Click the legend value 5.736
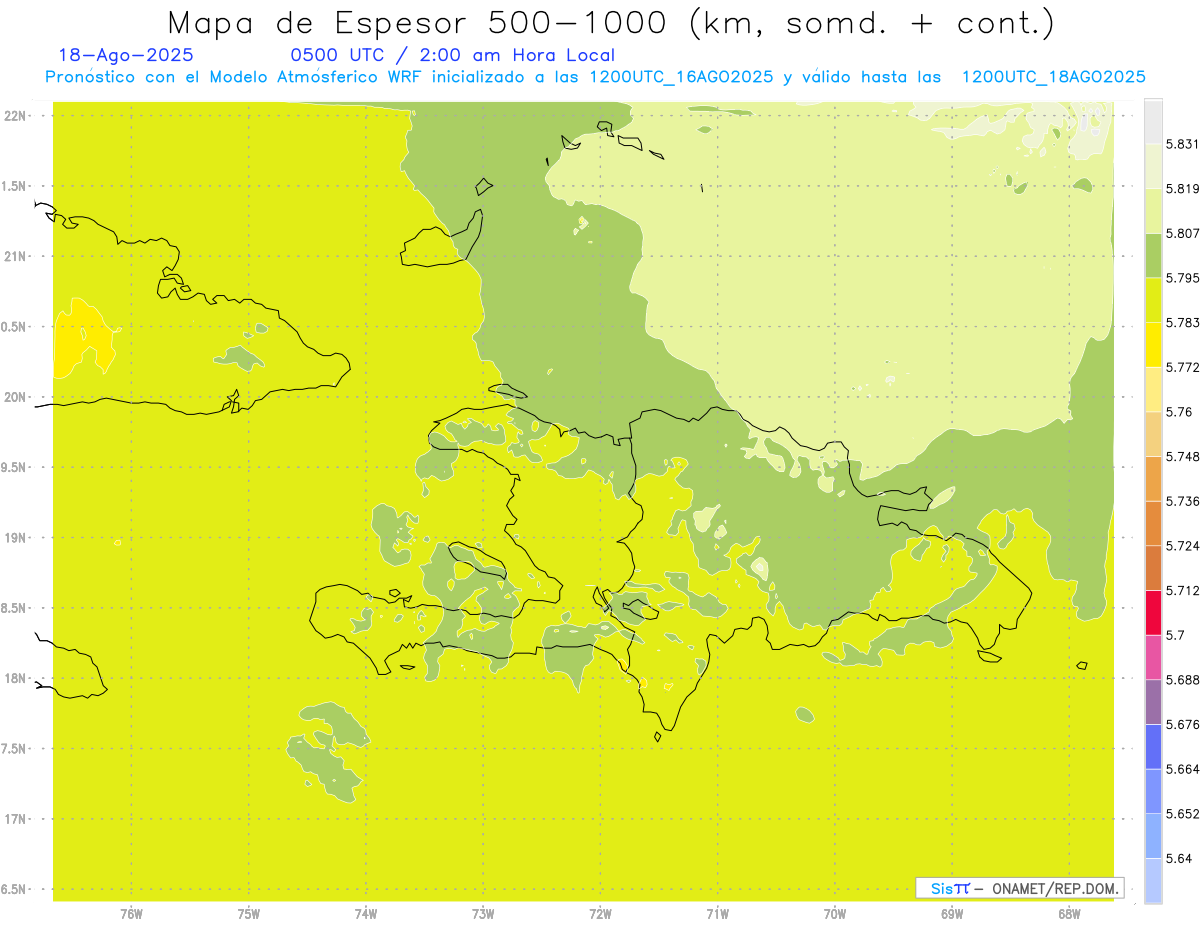Image resolution: width=1200 pixels, height=927 pixels. tap(1182, 501)
